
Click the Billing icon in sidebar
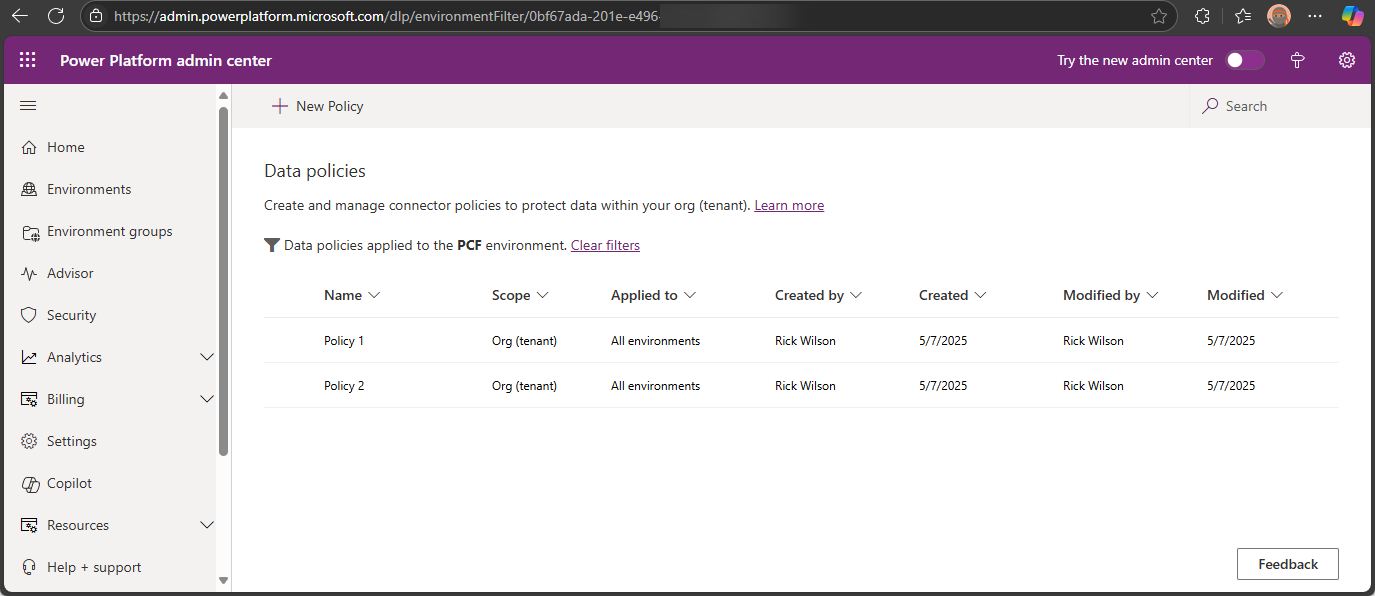pyautogui.click(x=29, y=399)
